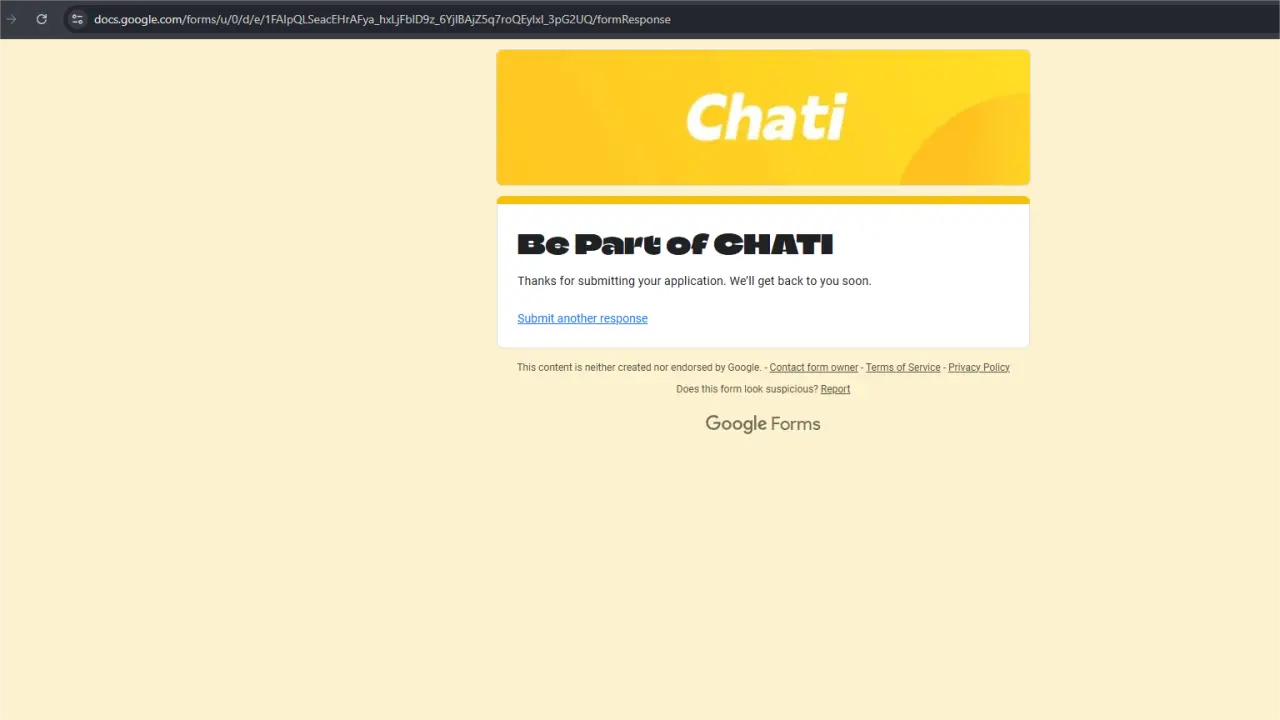This screenshot has height=720, width=1280.
Task: Report this form as suspicious
Action: click(x=835, y=389)
